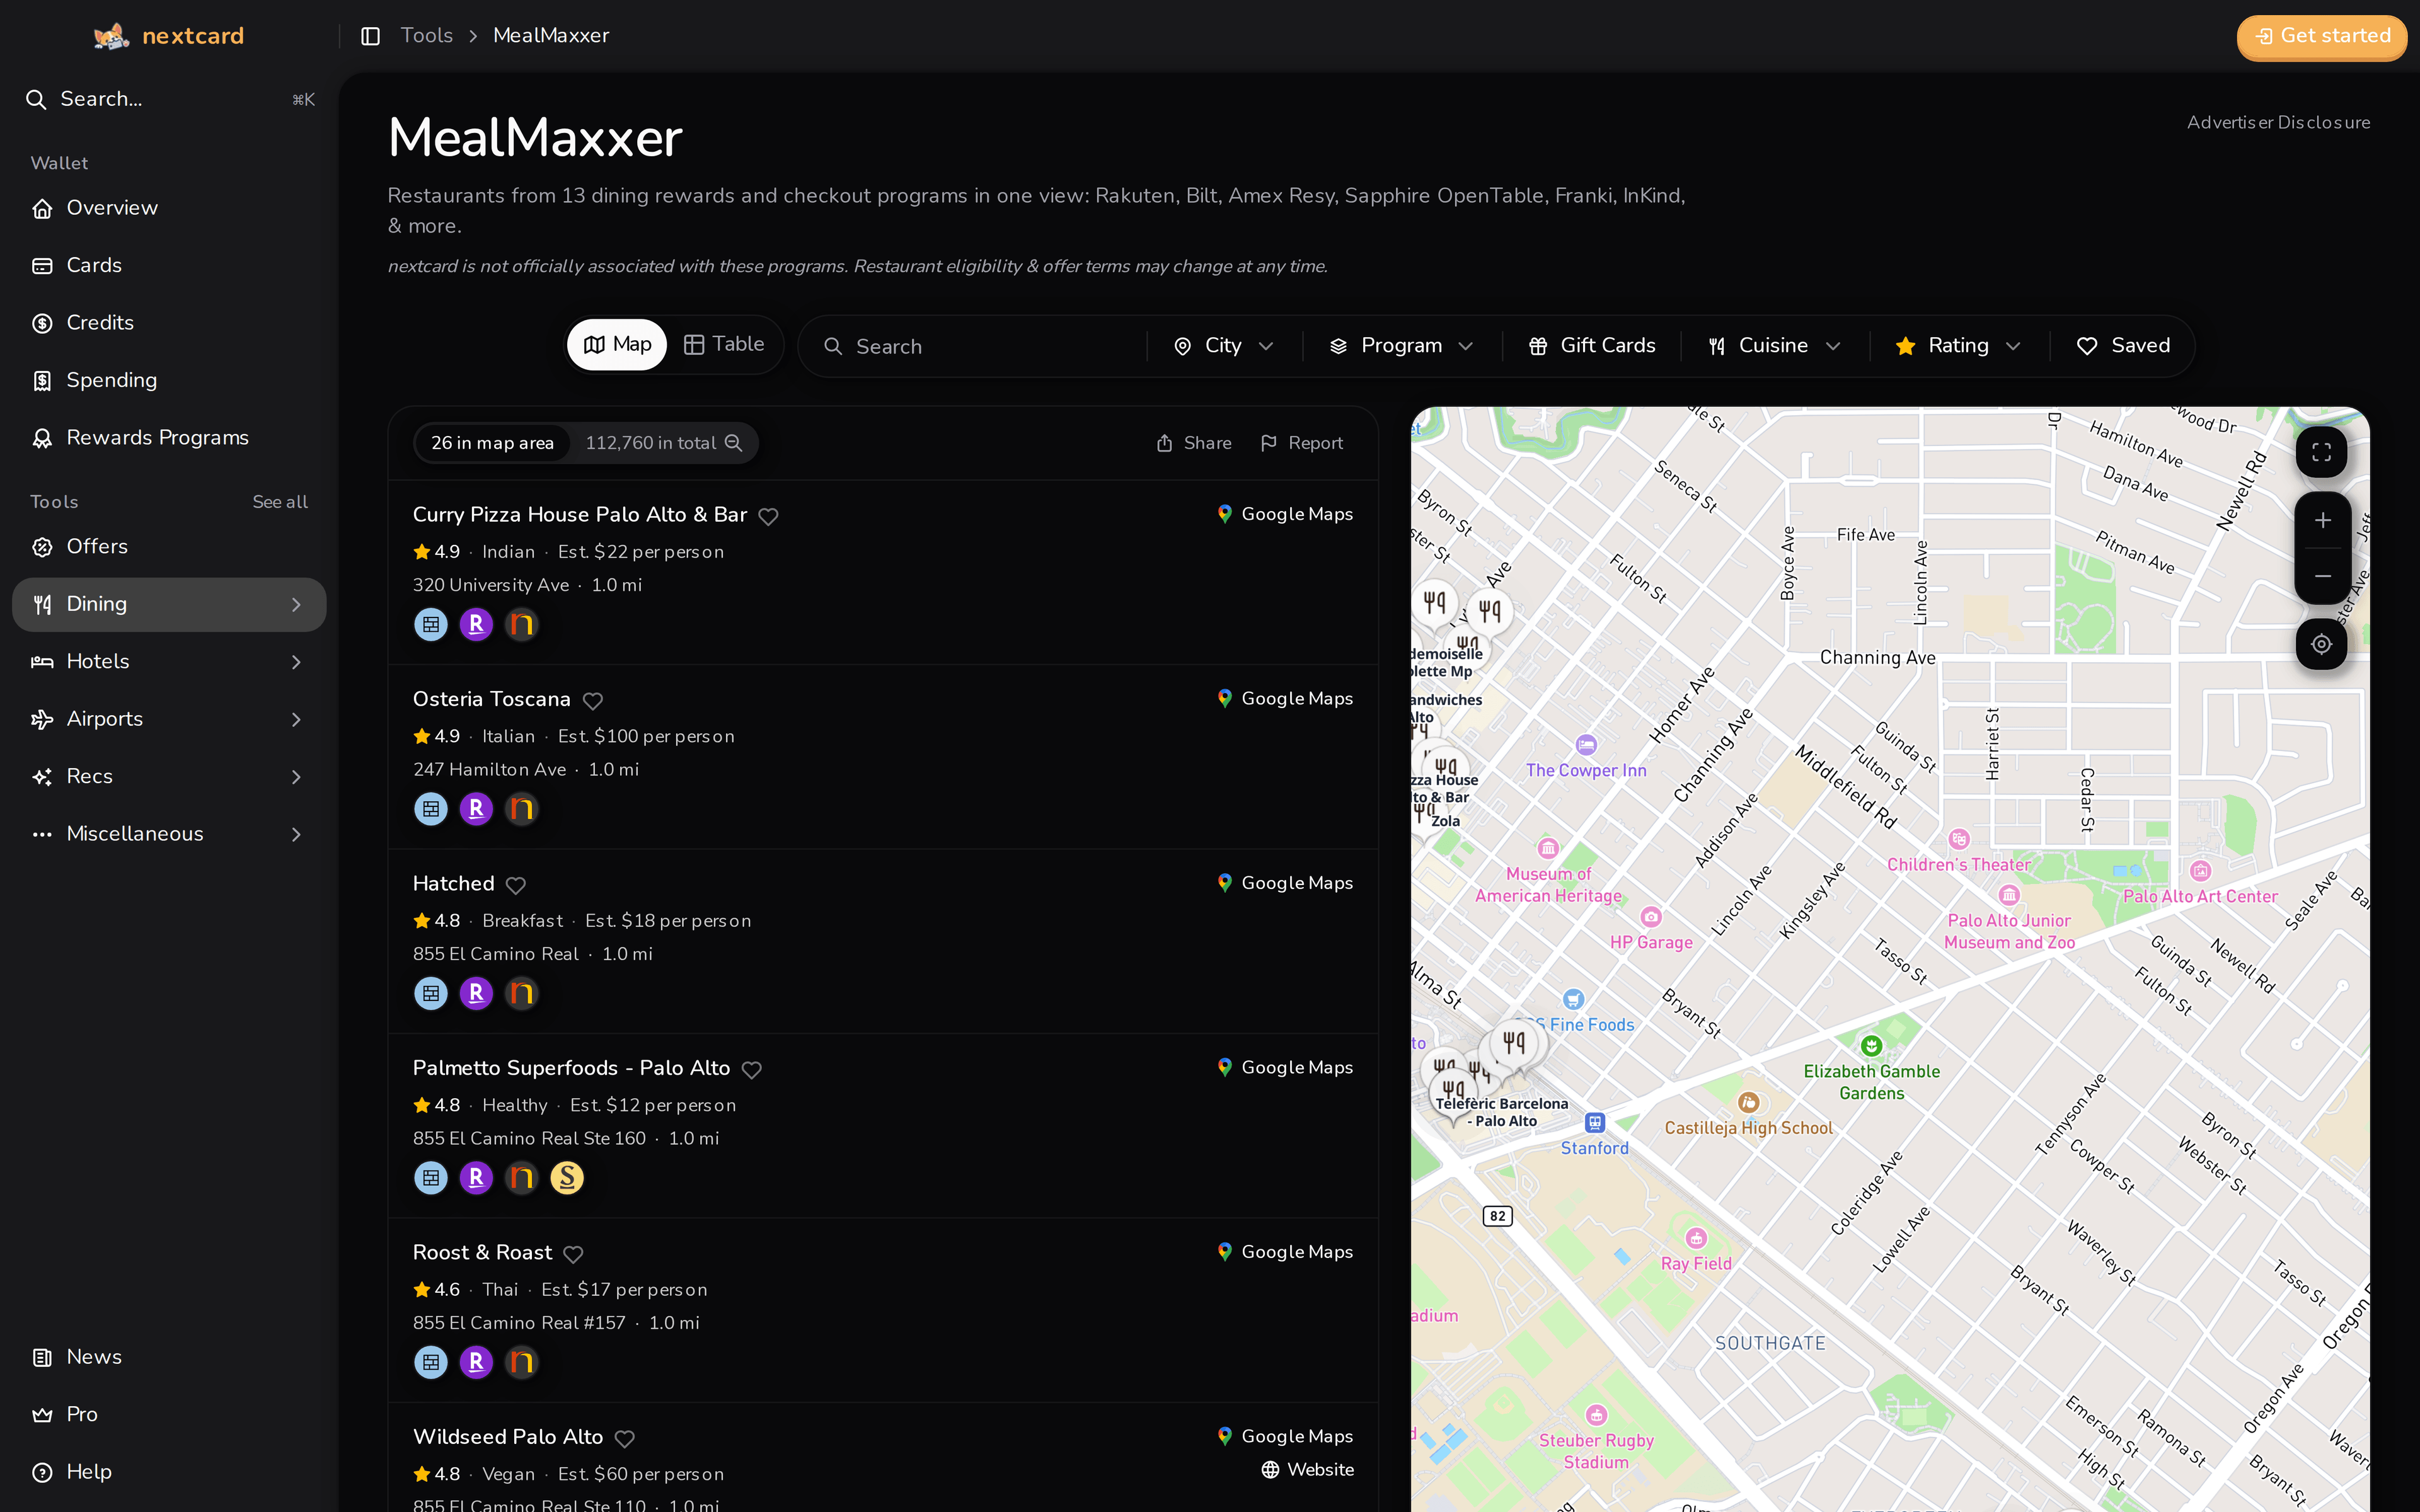The height and width of the screenshot is (1512, 2420).
Task: Save Hatched with heart icon
Action: tap(516, 885)
